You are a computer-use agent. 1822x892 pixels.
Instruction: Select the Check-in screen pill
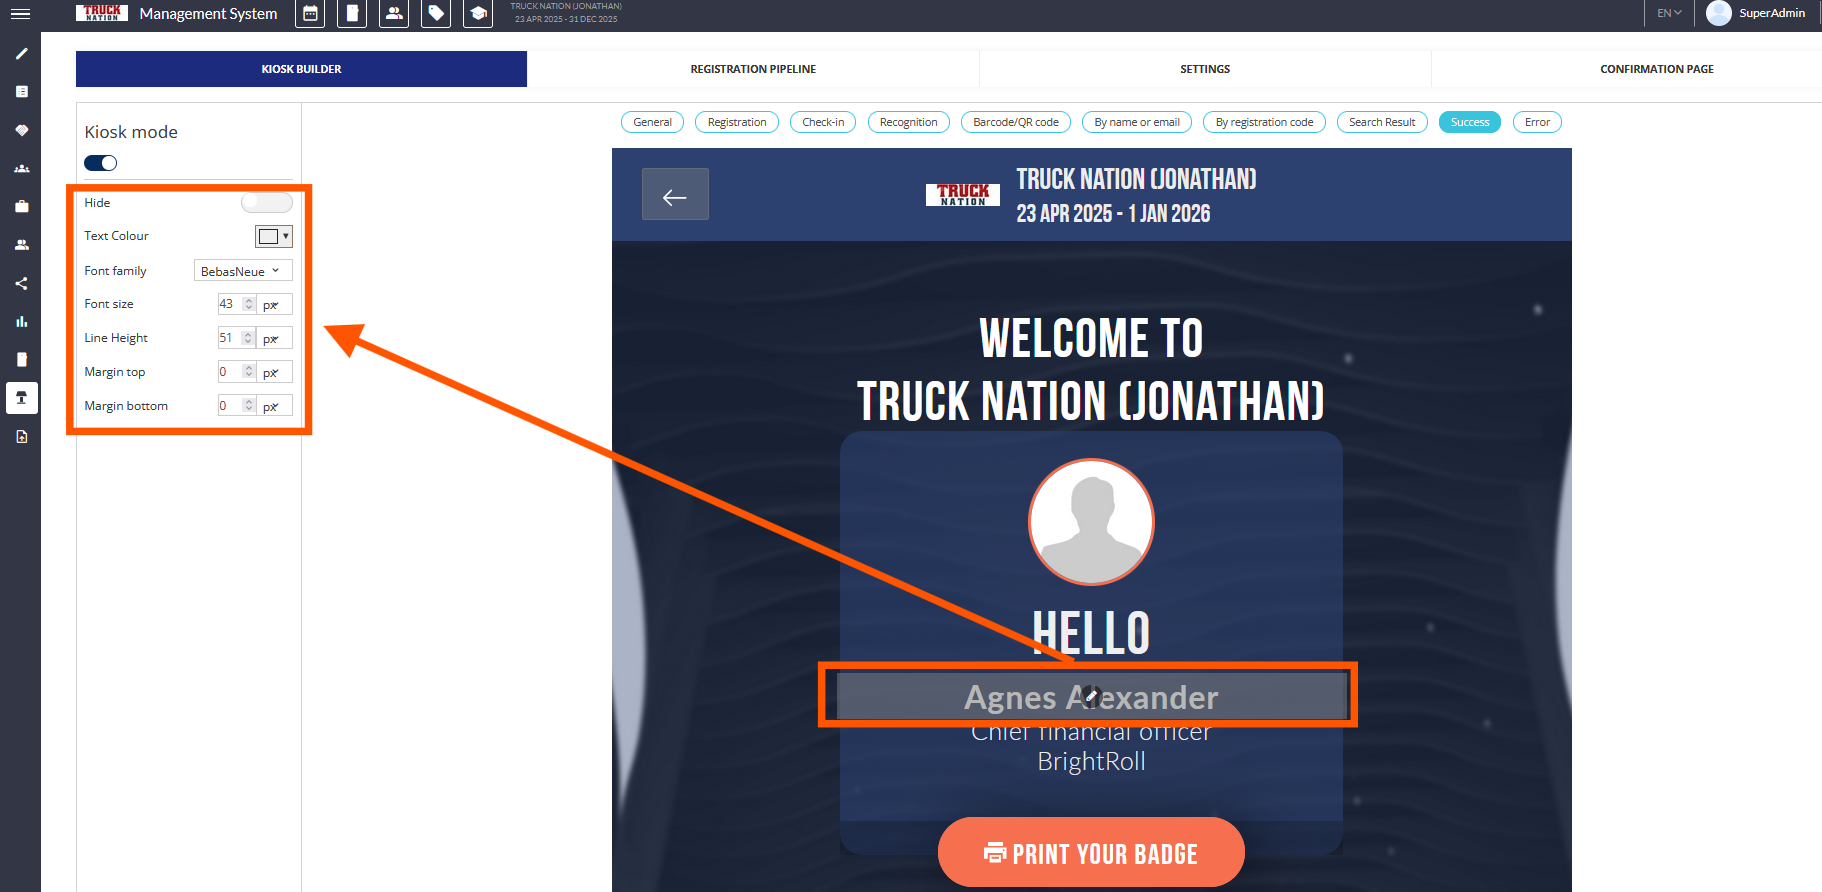click(x=823, y=122)
